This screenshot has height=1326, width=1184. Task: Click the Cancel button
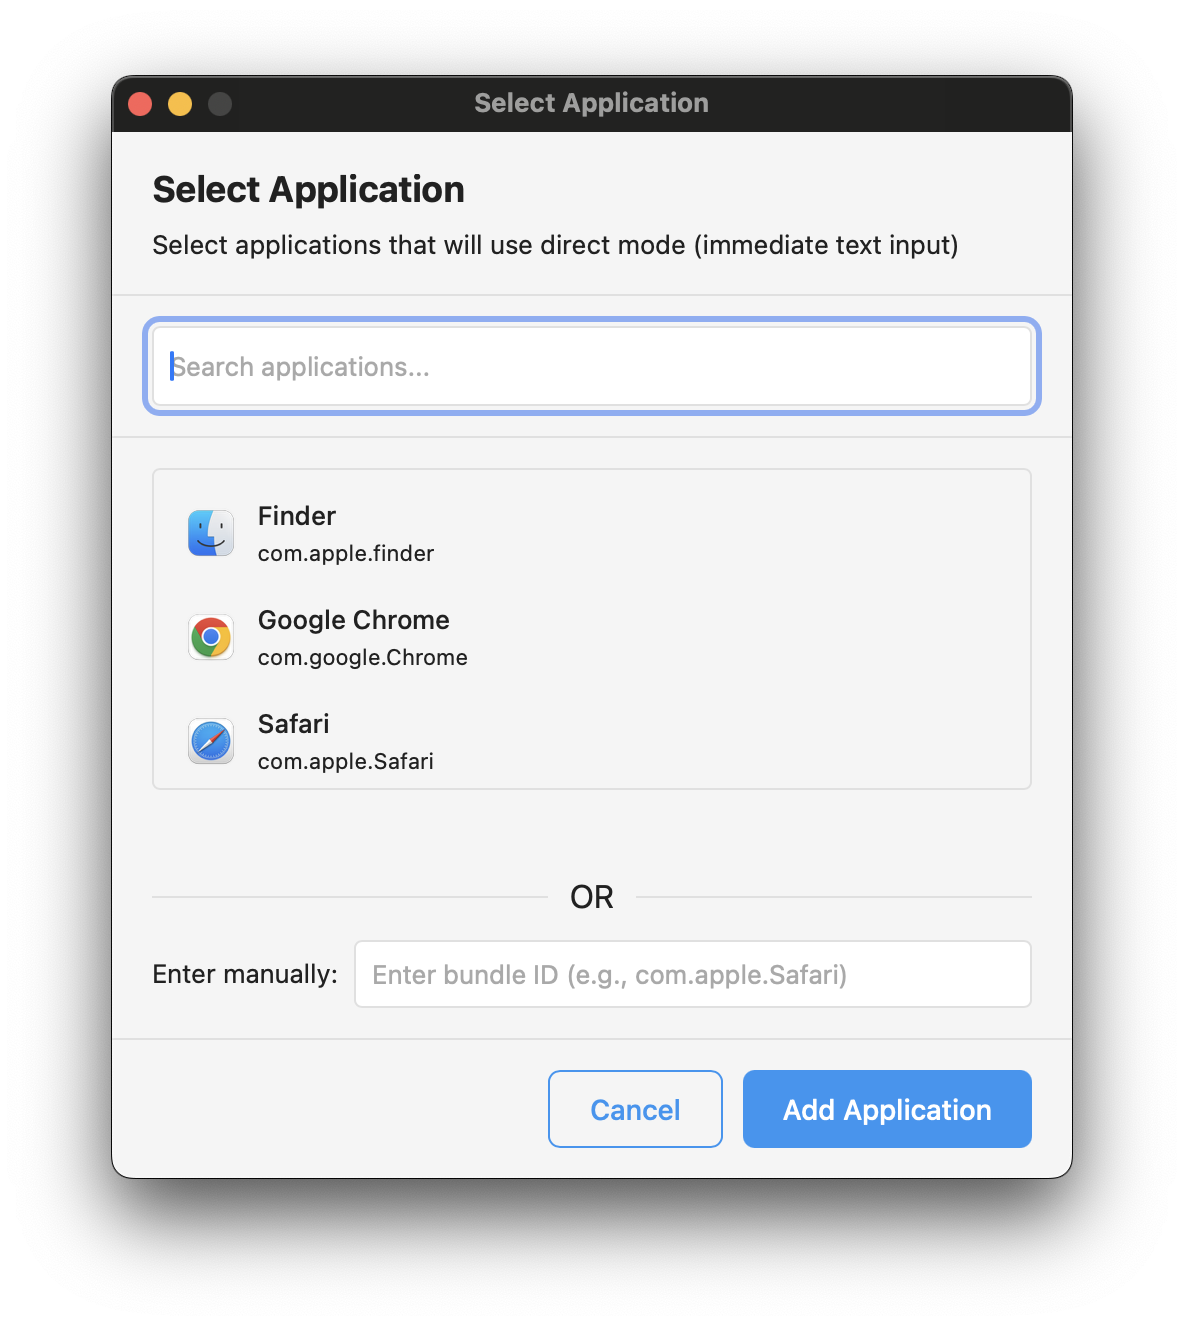(634, 1109)
